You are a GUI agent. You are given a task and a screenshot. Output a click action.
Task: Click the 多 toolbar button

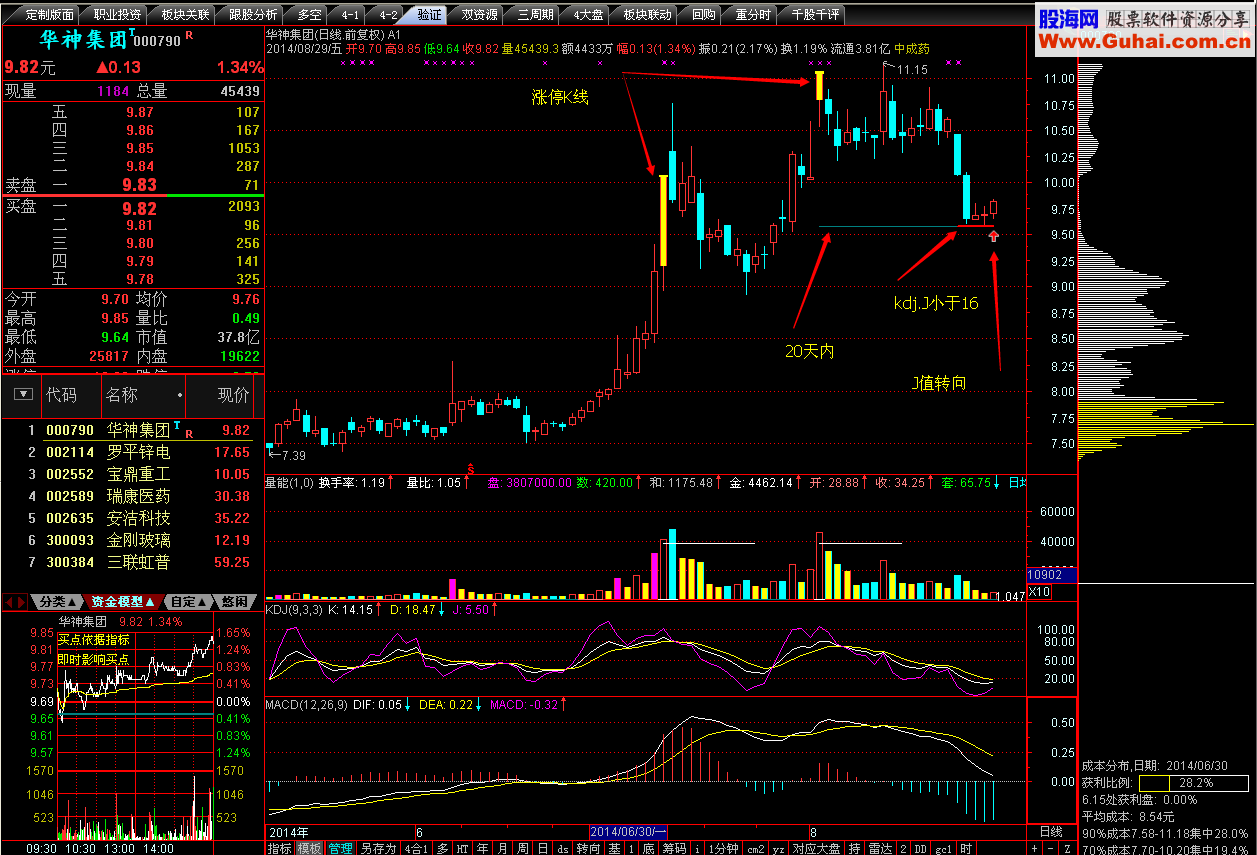[x=442, y=848]
